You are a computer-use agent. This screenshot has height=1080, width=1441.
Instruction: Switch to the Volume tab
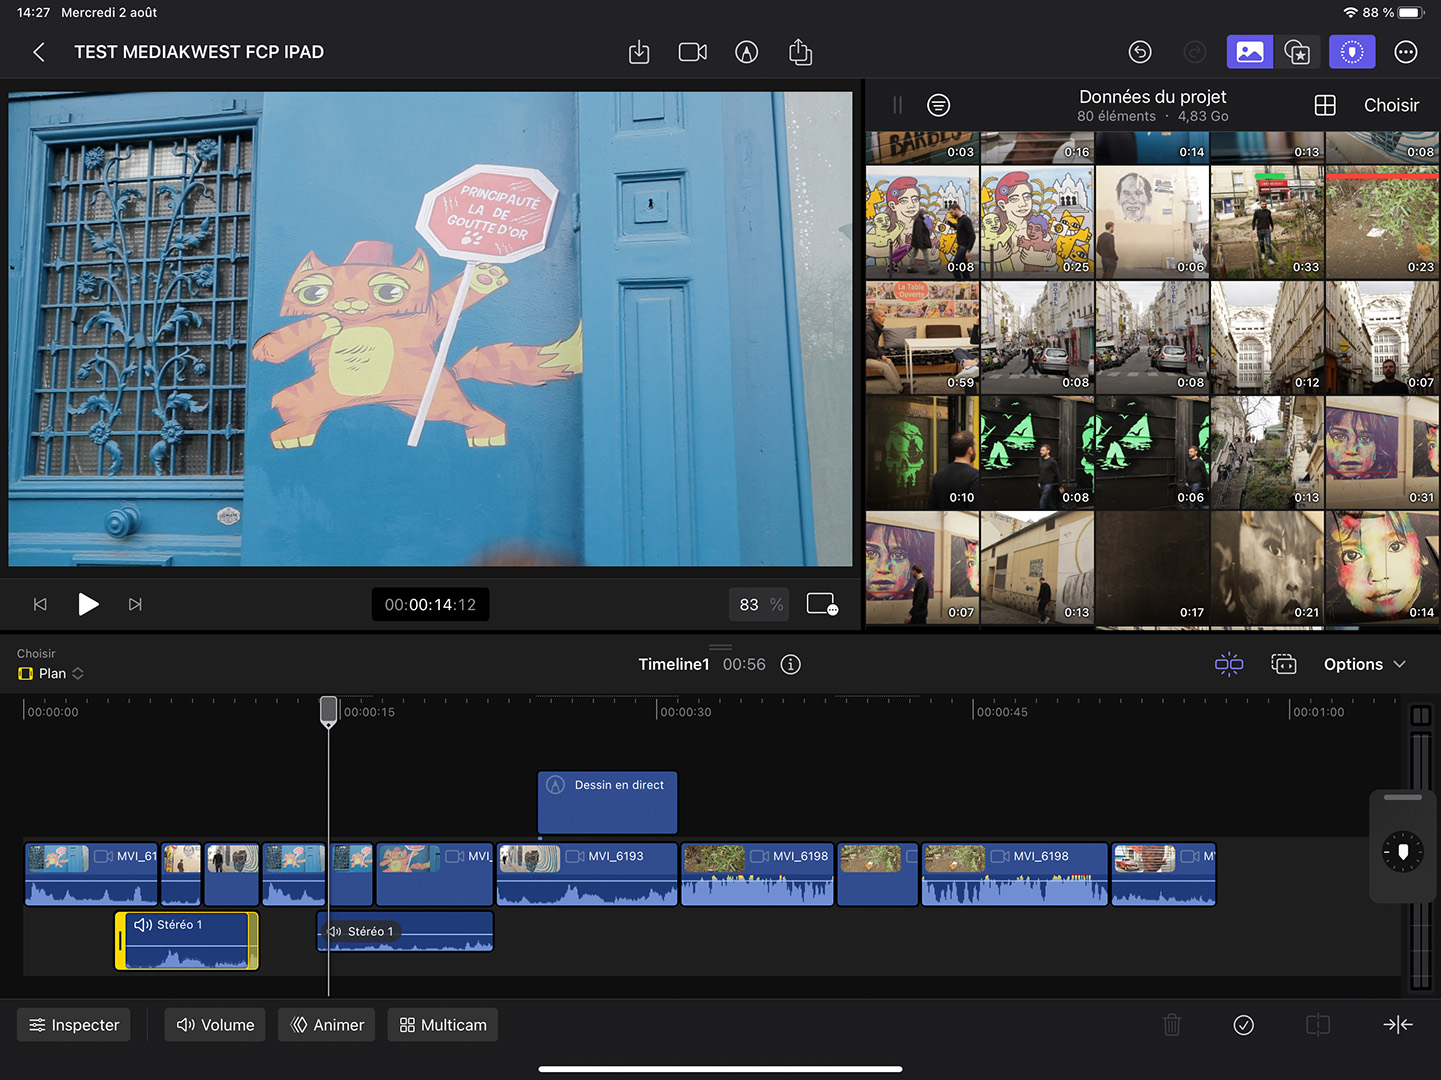pyautogui.click(x=215, y=1024)
